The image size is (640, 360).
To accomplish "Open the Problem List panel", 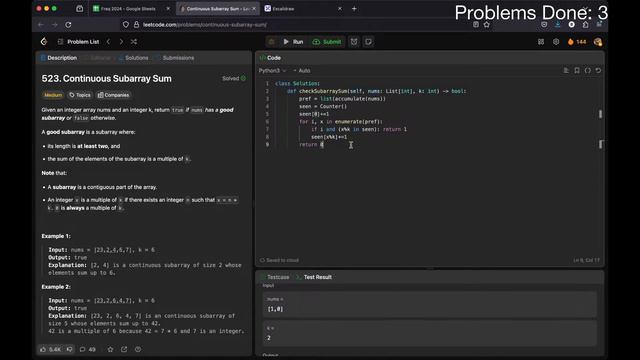I will pos(78,42).
